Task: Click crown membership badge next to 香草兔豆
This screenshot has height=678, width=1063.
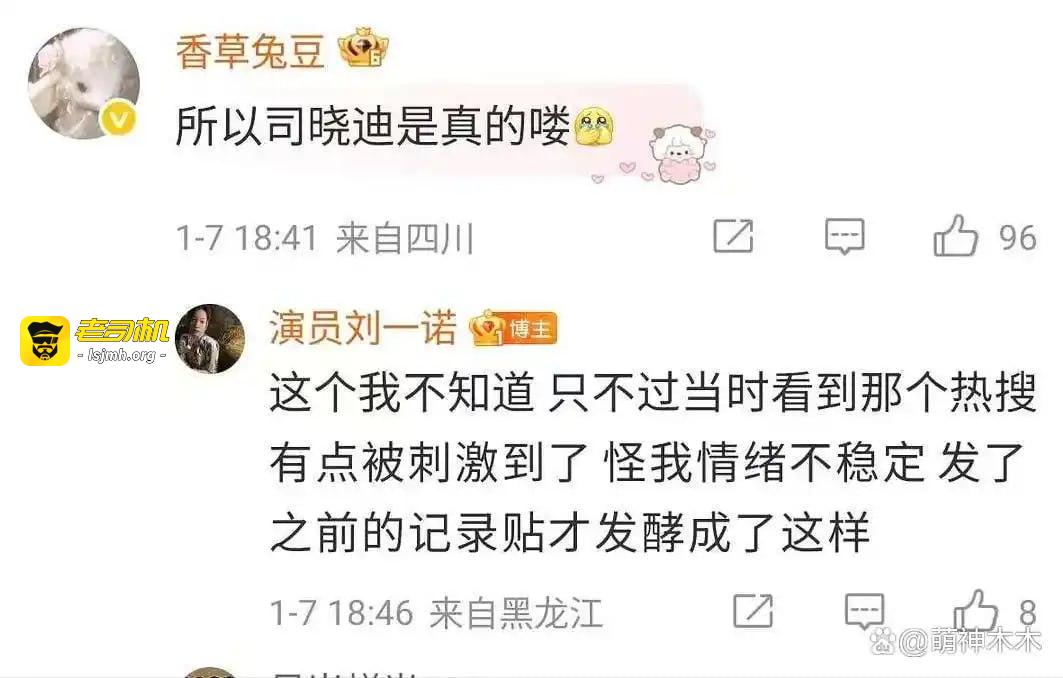Action: tap(363, 49)
